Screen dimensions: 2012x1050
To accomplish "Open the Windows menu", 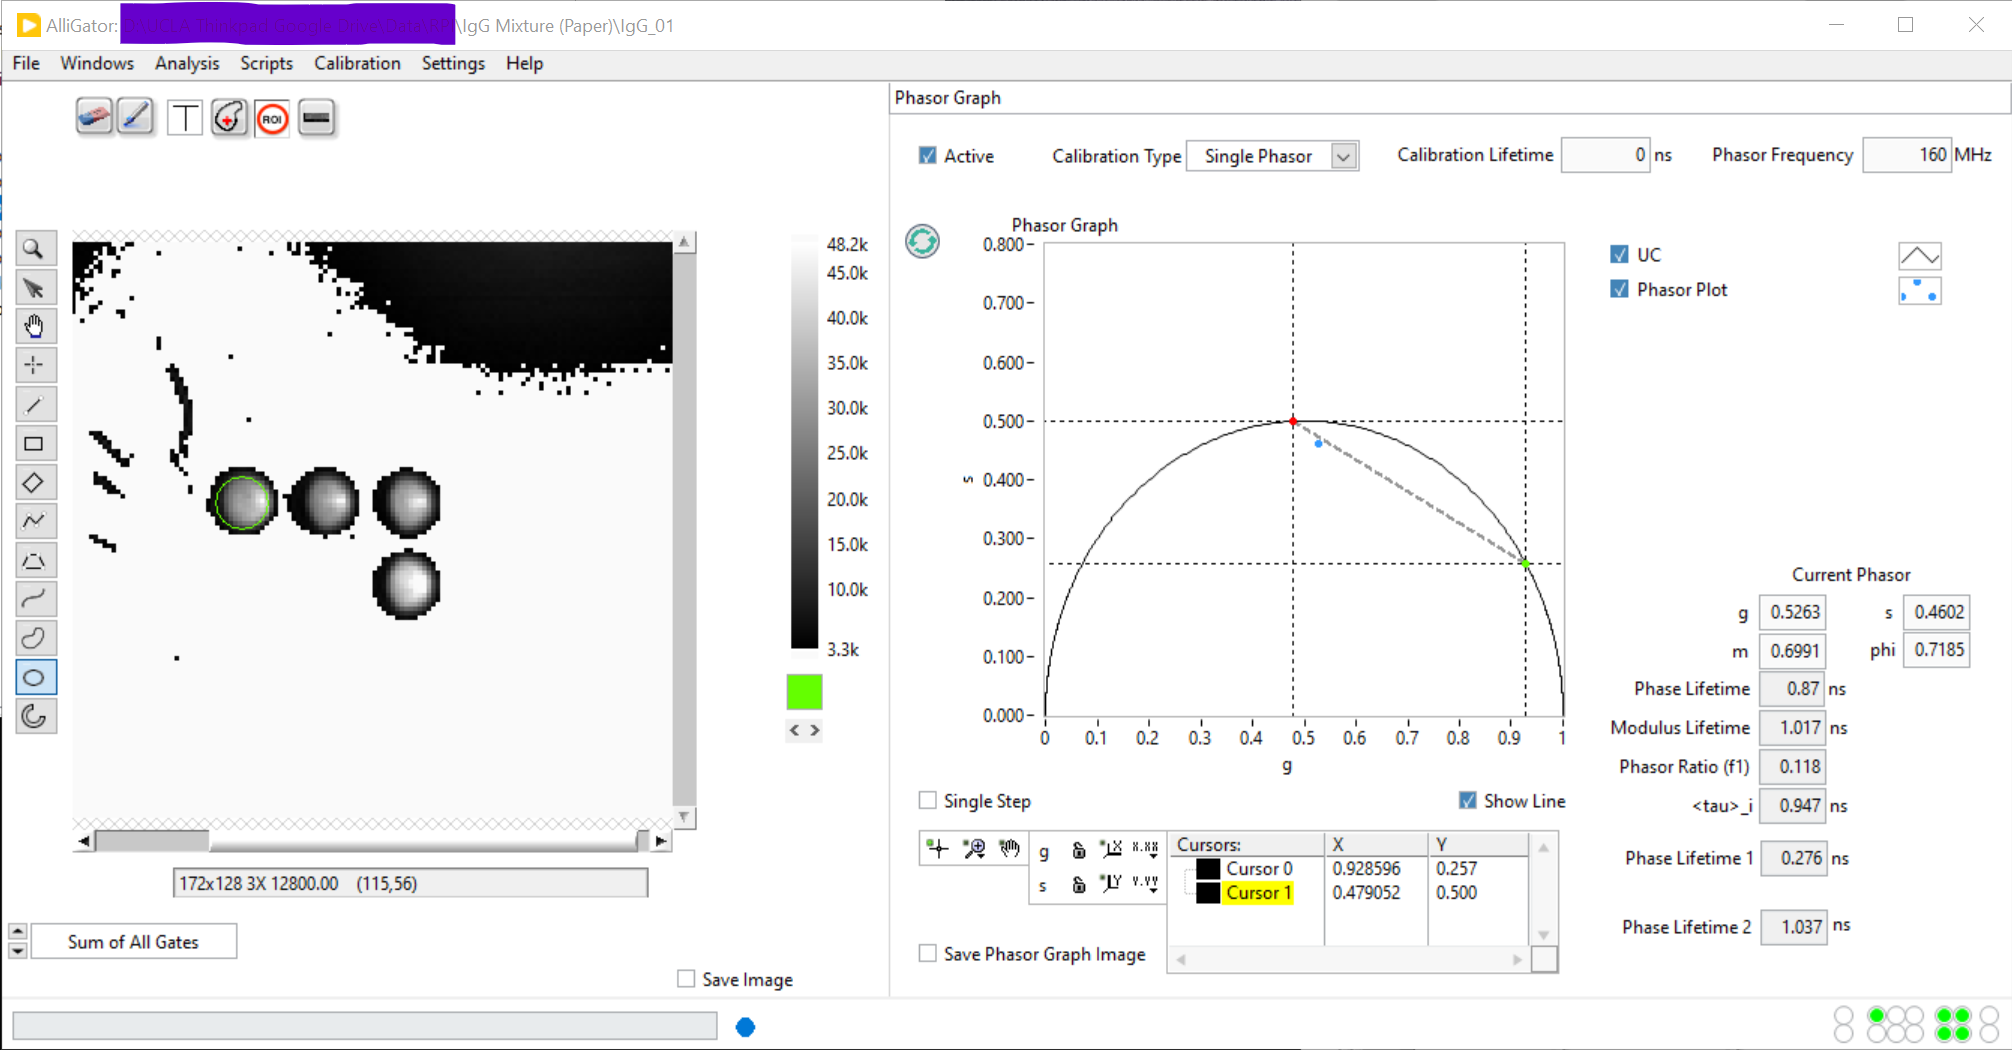I will (97, 63).
